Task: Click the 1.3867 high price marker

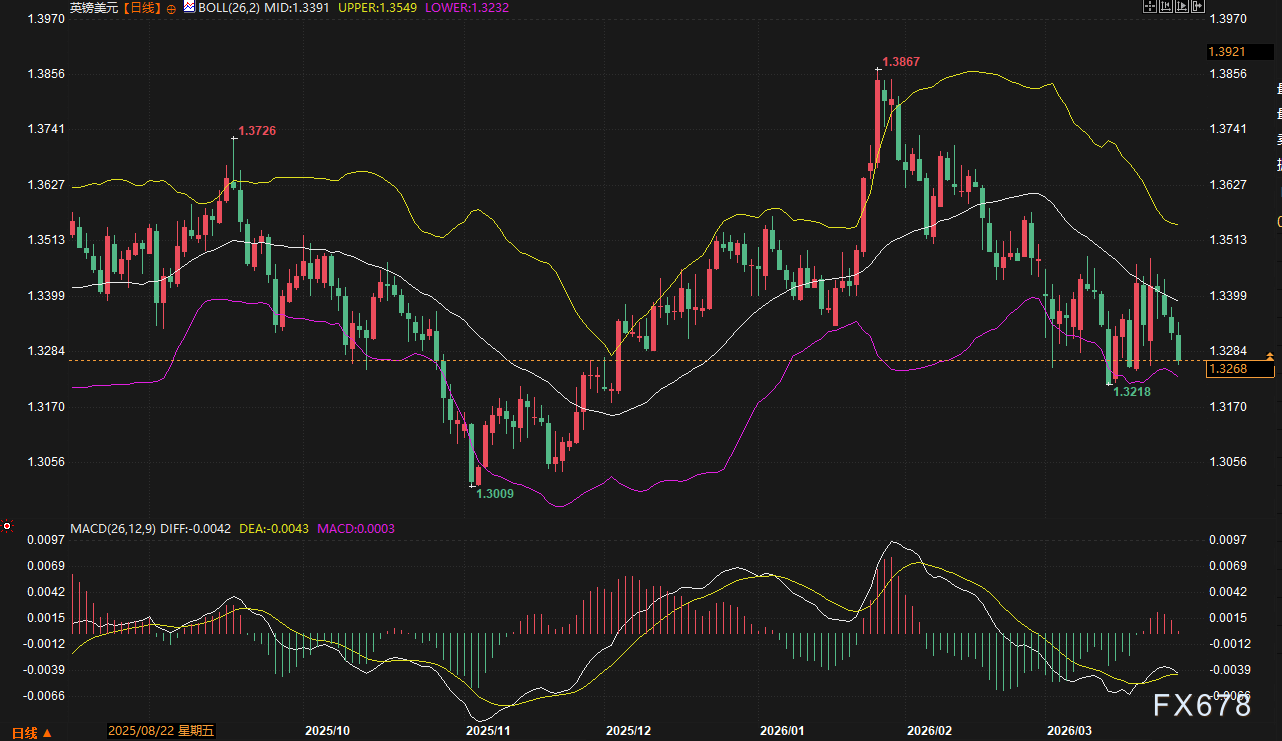Action: click(901, 62)
